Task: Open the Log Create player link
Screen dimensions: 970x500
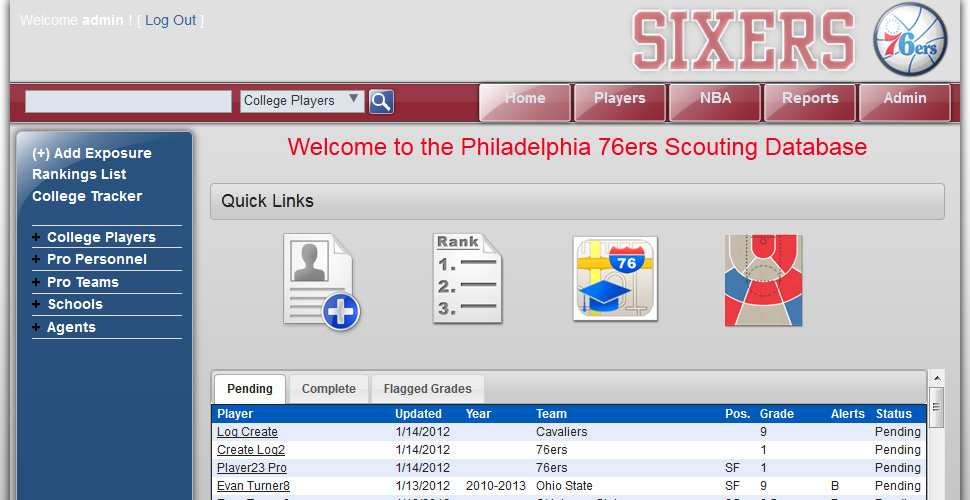Action: 247,432
